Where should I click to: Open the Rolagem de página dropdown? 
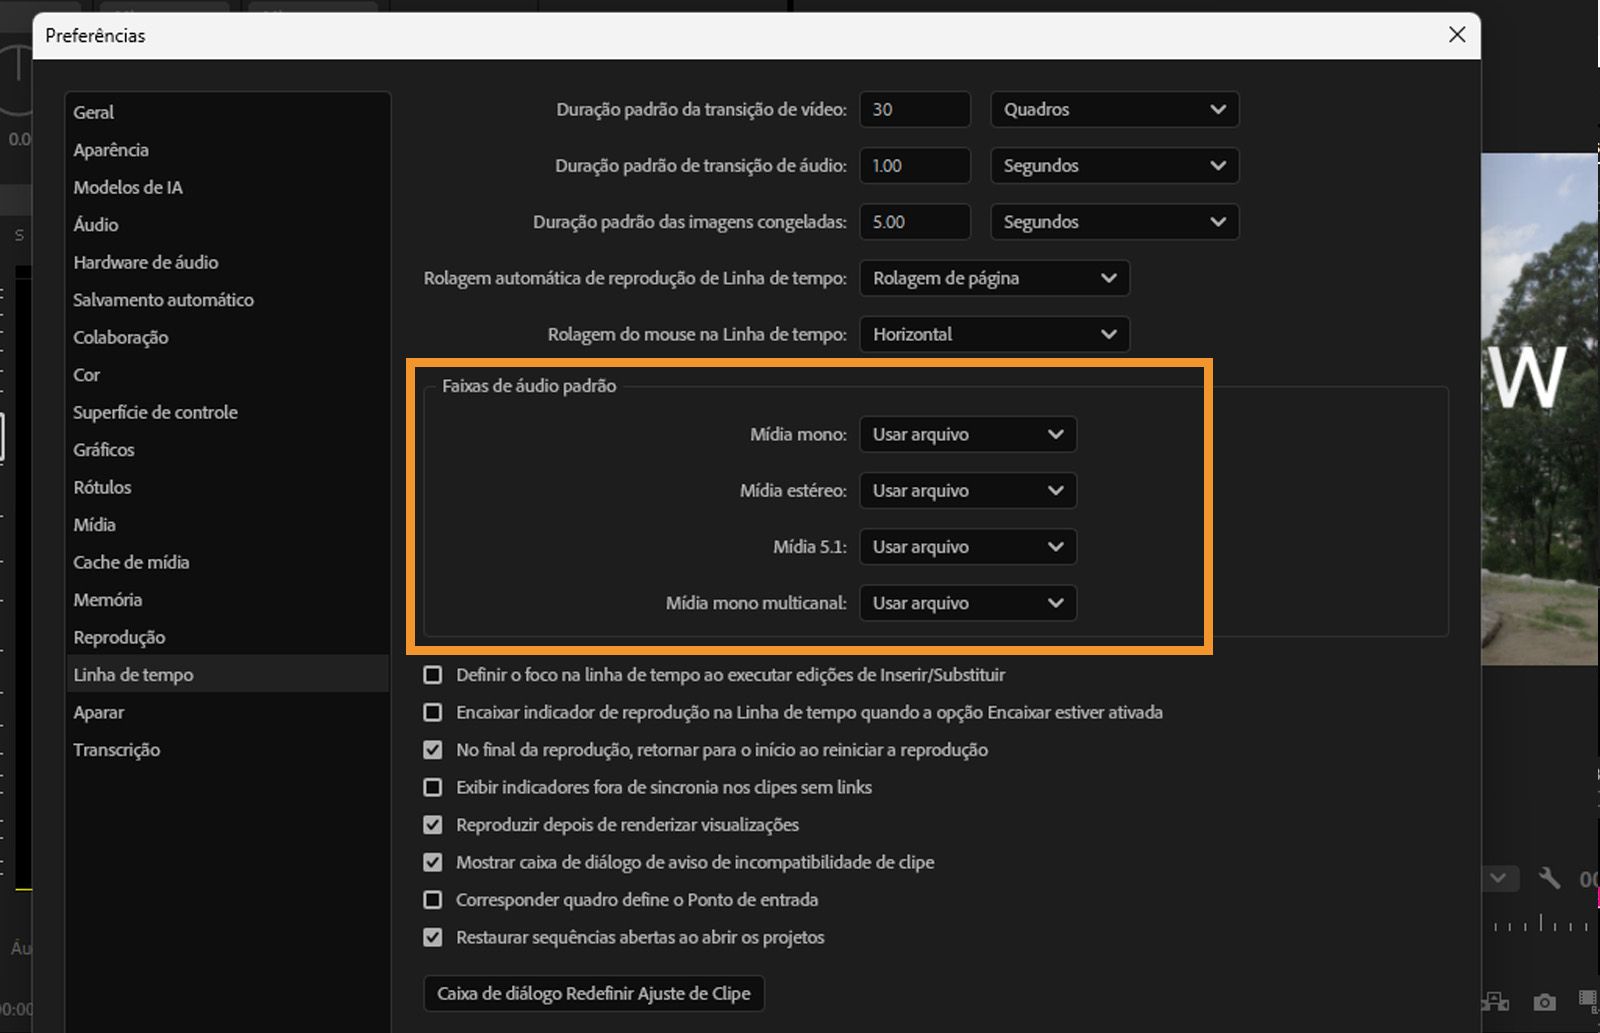pyautogui.click(x=994, y=278)
